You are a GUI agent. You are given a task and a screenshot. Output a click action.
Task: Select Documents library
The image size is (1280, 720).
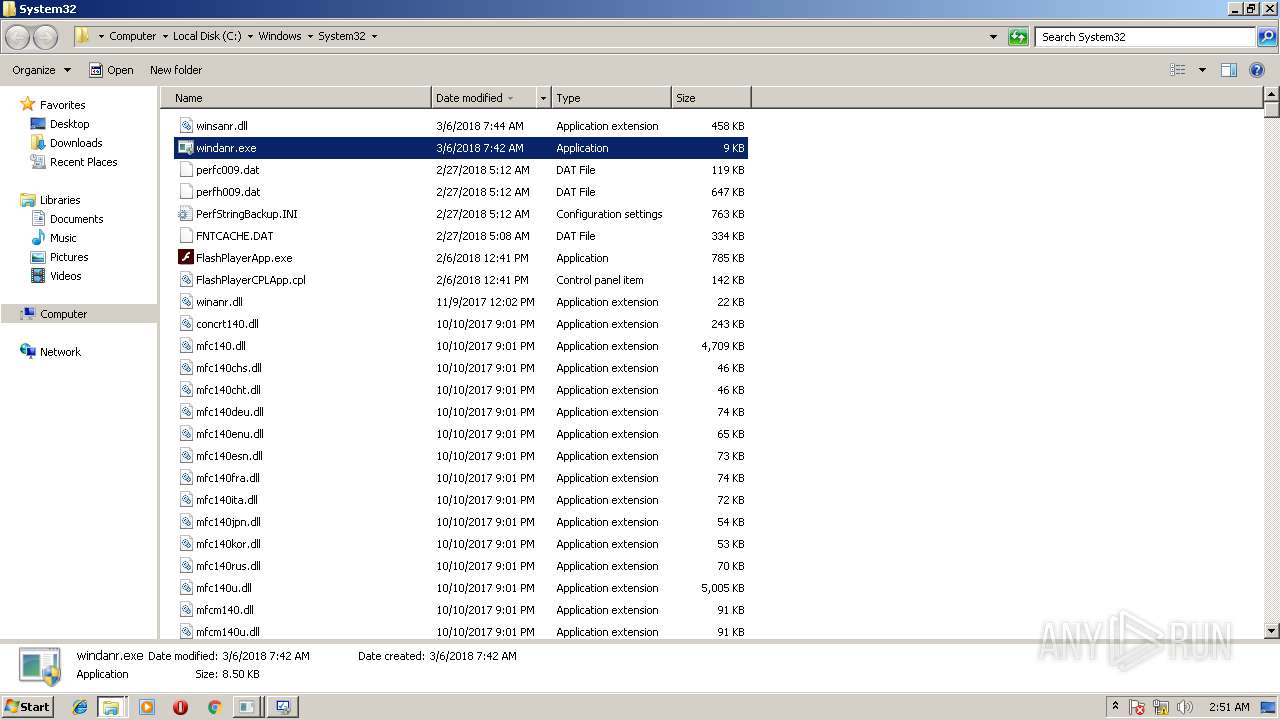pos(76,219)
